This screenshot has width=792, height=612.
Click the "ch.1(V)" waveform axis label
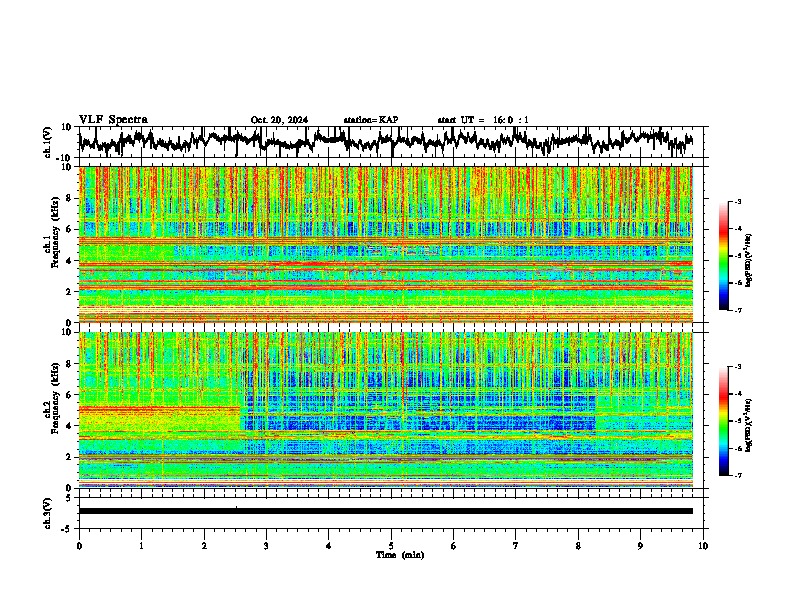pyautogui.click(x=48, y=142)
